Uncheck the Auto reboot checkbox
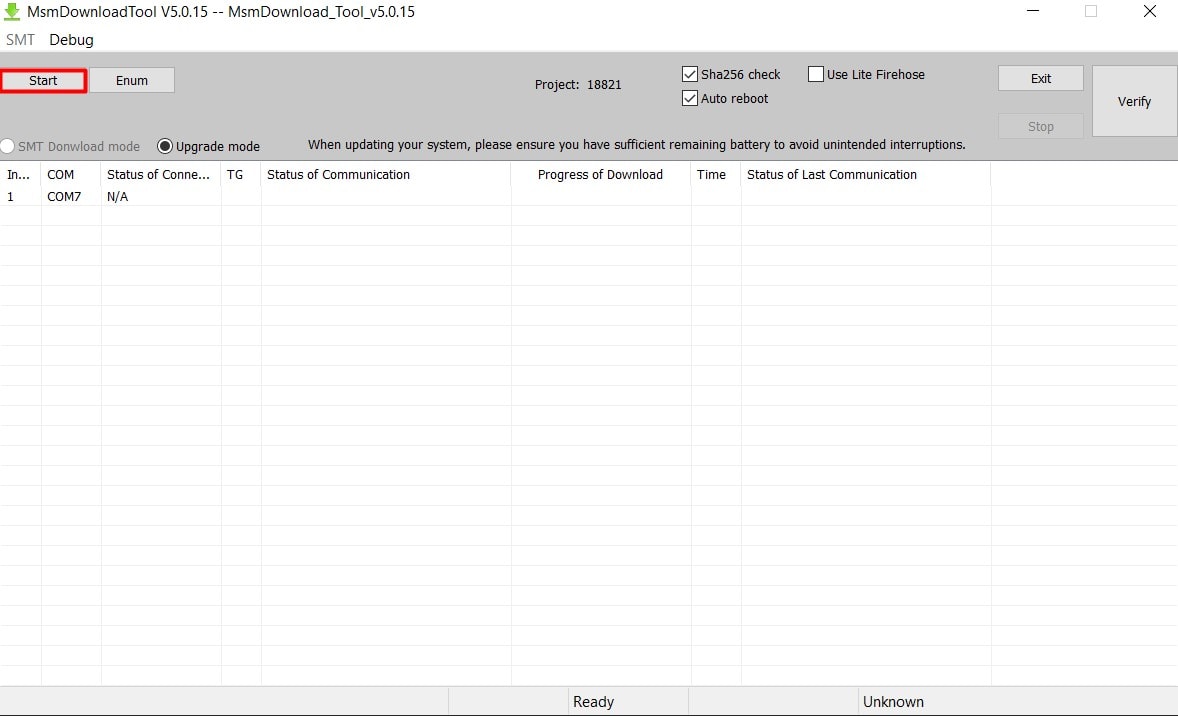The width and height of the screenshot is (1178, 716). click(690, 98)
